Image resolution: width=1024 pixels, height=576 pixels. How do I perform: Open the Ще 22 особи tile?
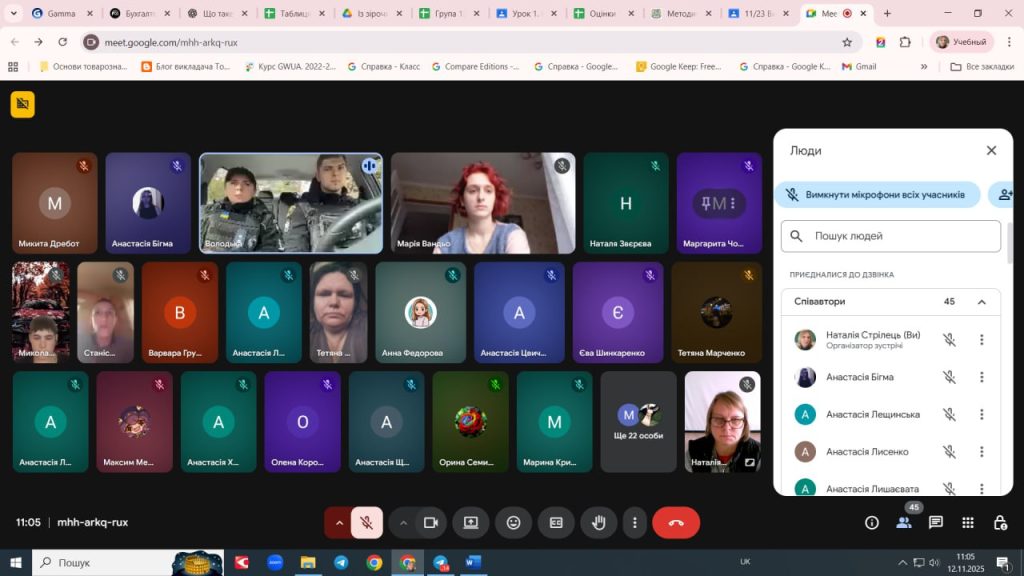tap(638, 422)
